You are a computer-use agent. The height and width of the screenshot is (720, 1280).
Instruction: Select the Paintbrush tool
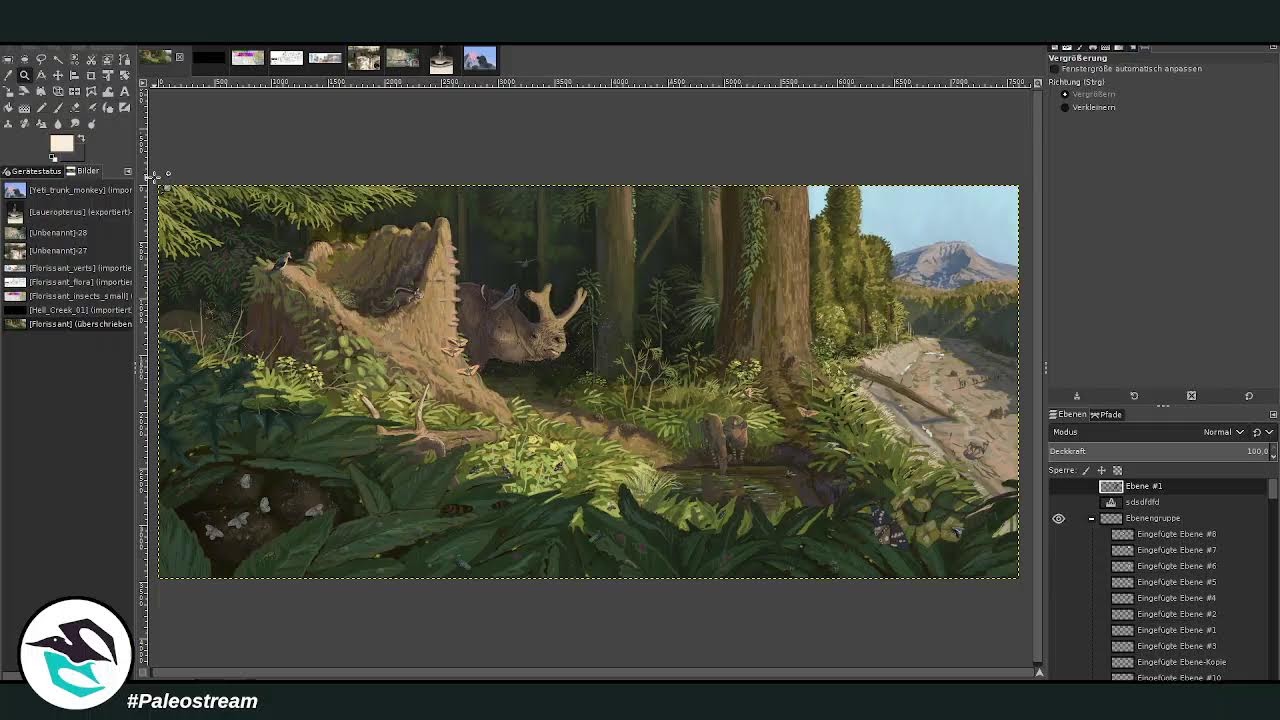click(58, 108)
